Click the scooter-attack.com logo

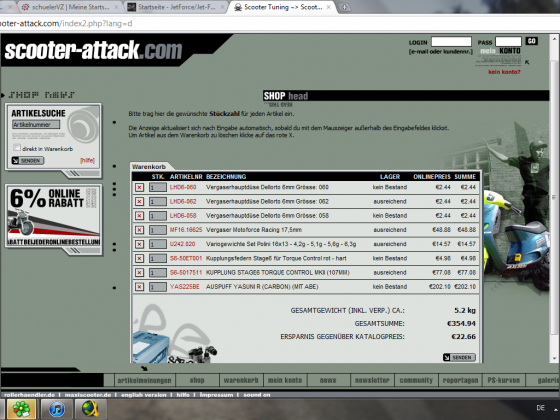coord(93,50)
